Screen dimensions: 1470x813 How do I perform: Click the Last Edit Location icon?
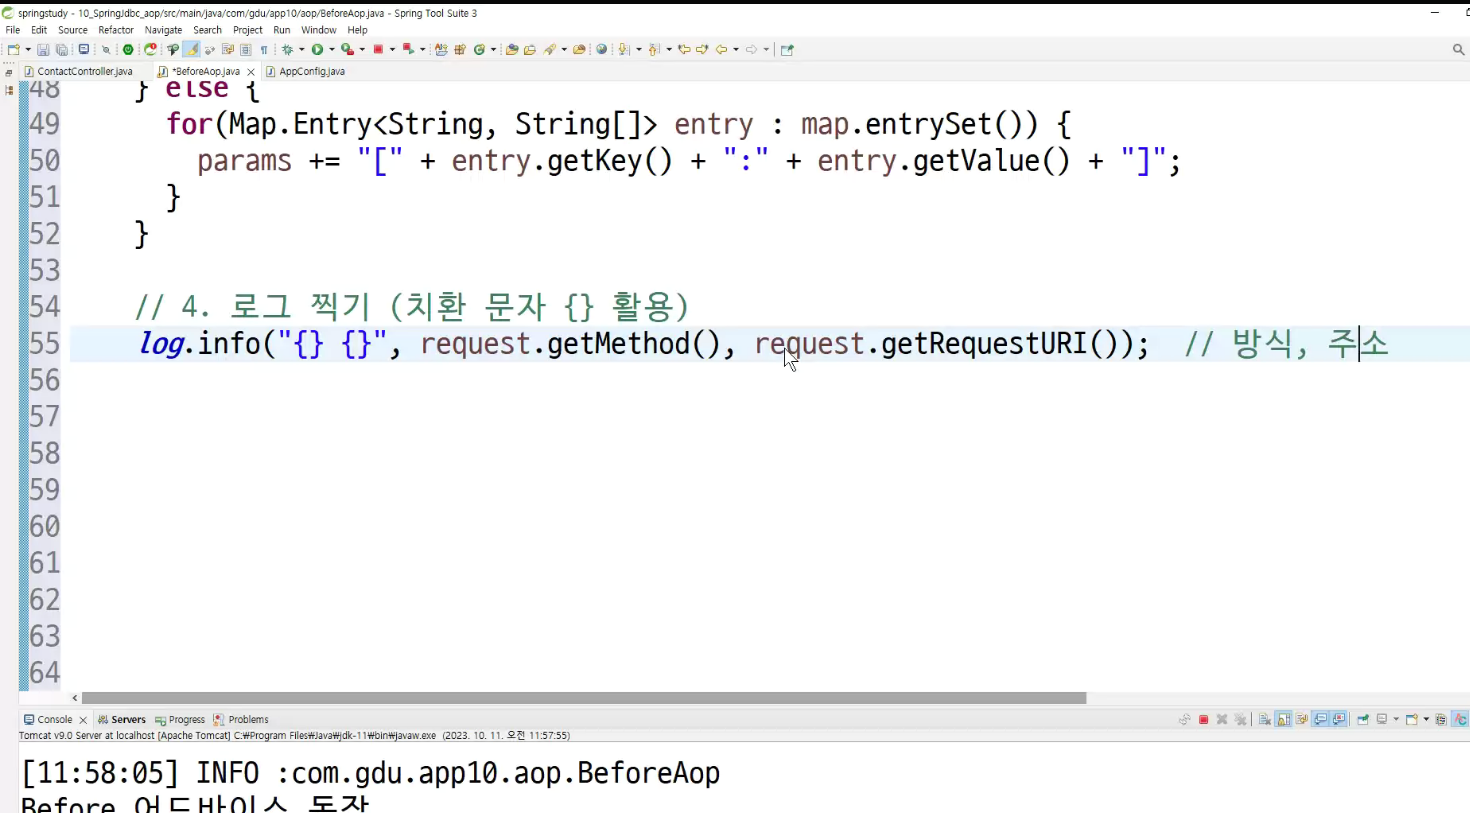(x=684, y=49)
